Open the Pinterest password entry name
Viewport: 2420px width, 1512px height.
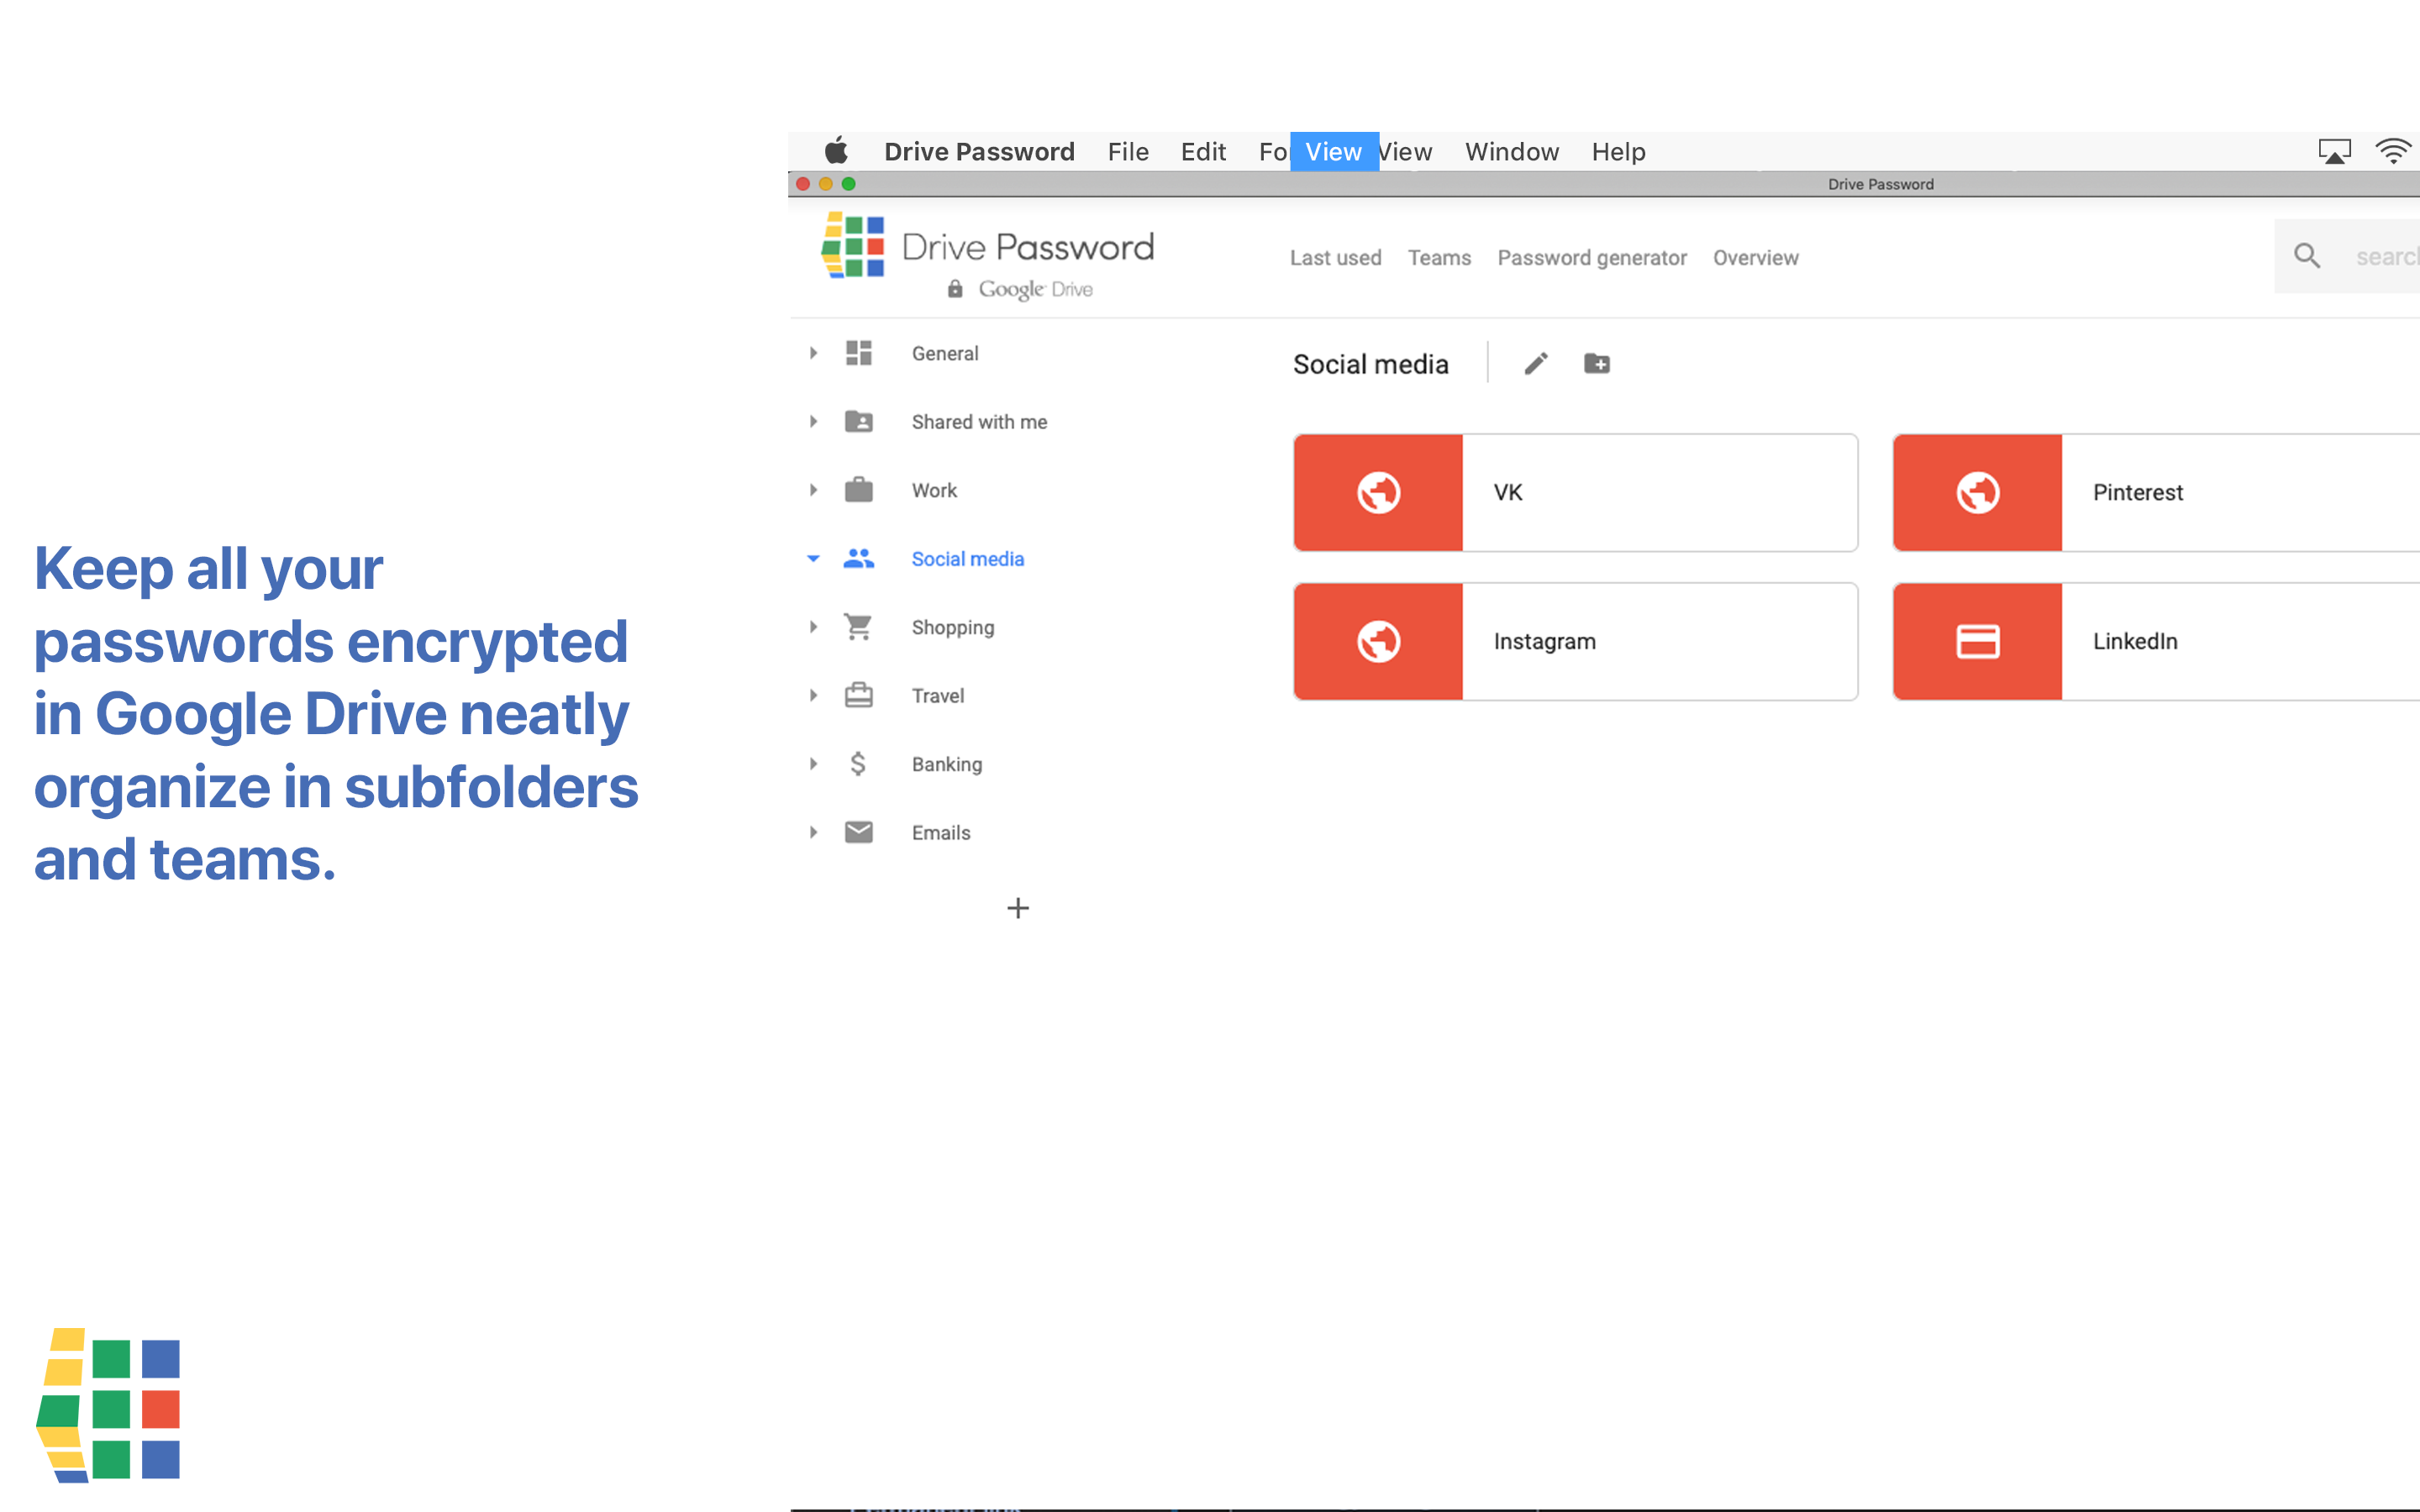click(2137, 492)
